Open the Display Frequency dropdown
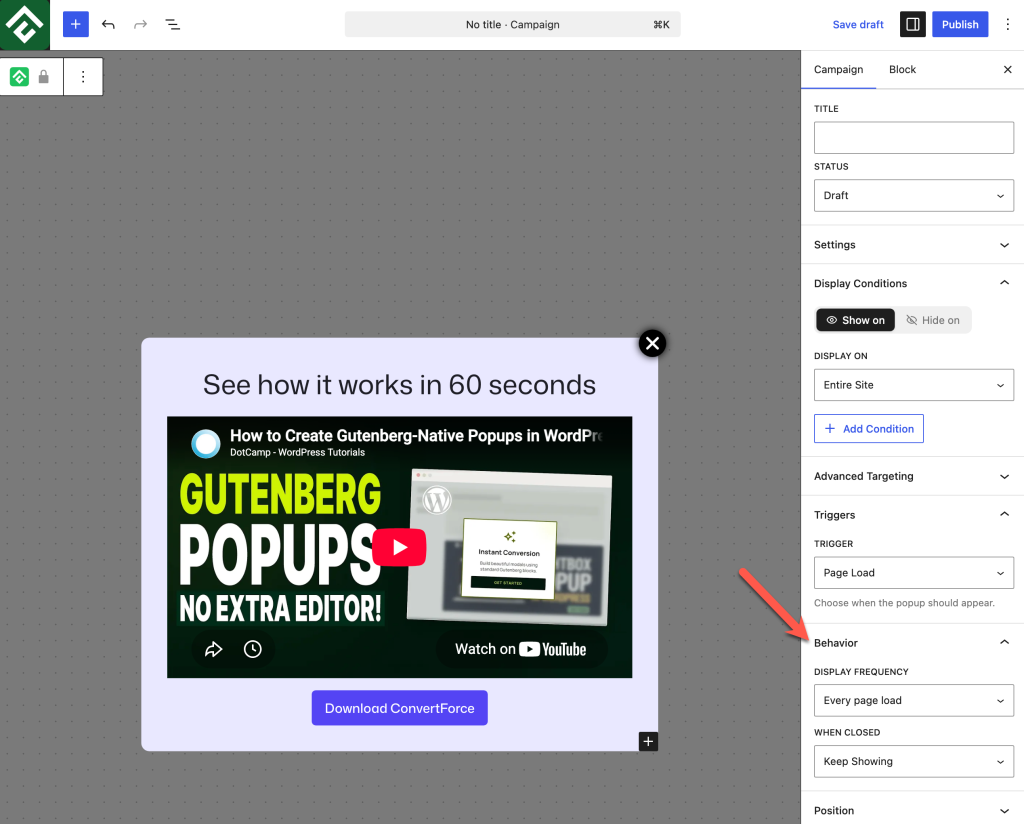The width and height of the screenshot is (1024, 824). 913,701
